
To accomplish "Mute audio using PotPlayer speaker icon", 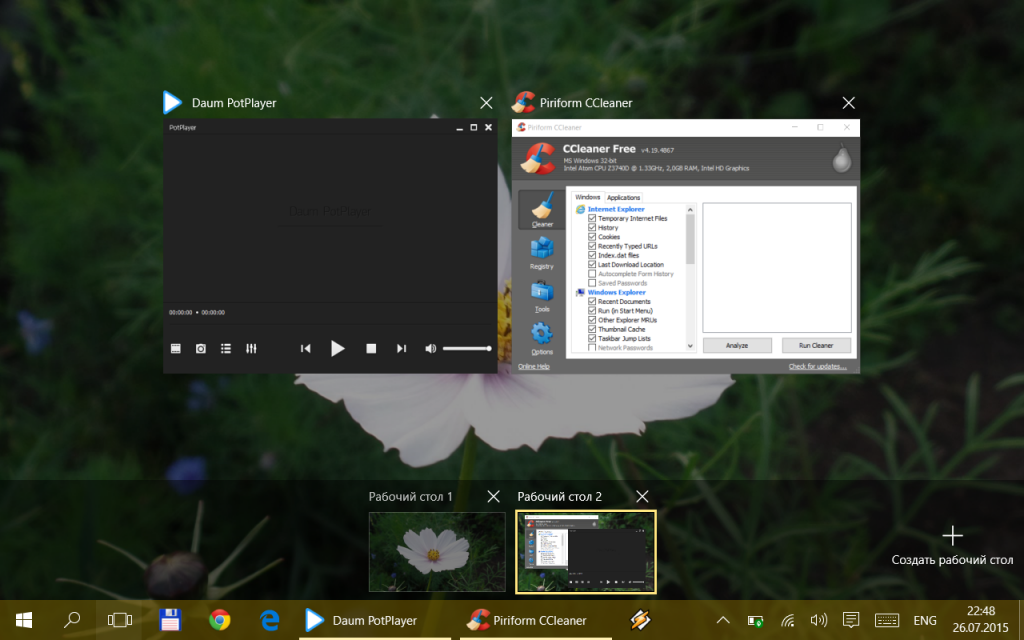I will (x=430, y=348).
